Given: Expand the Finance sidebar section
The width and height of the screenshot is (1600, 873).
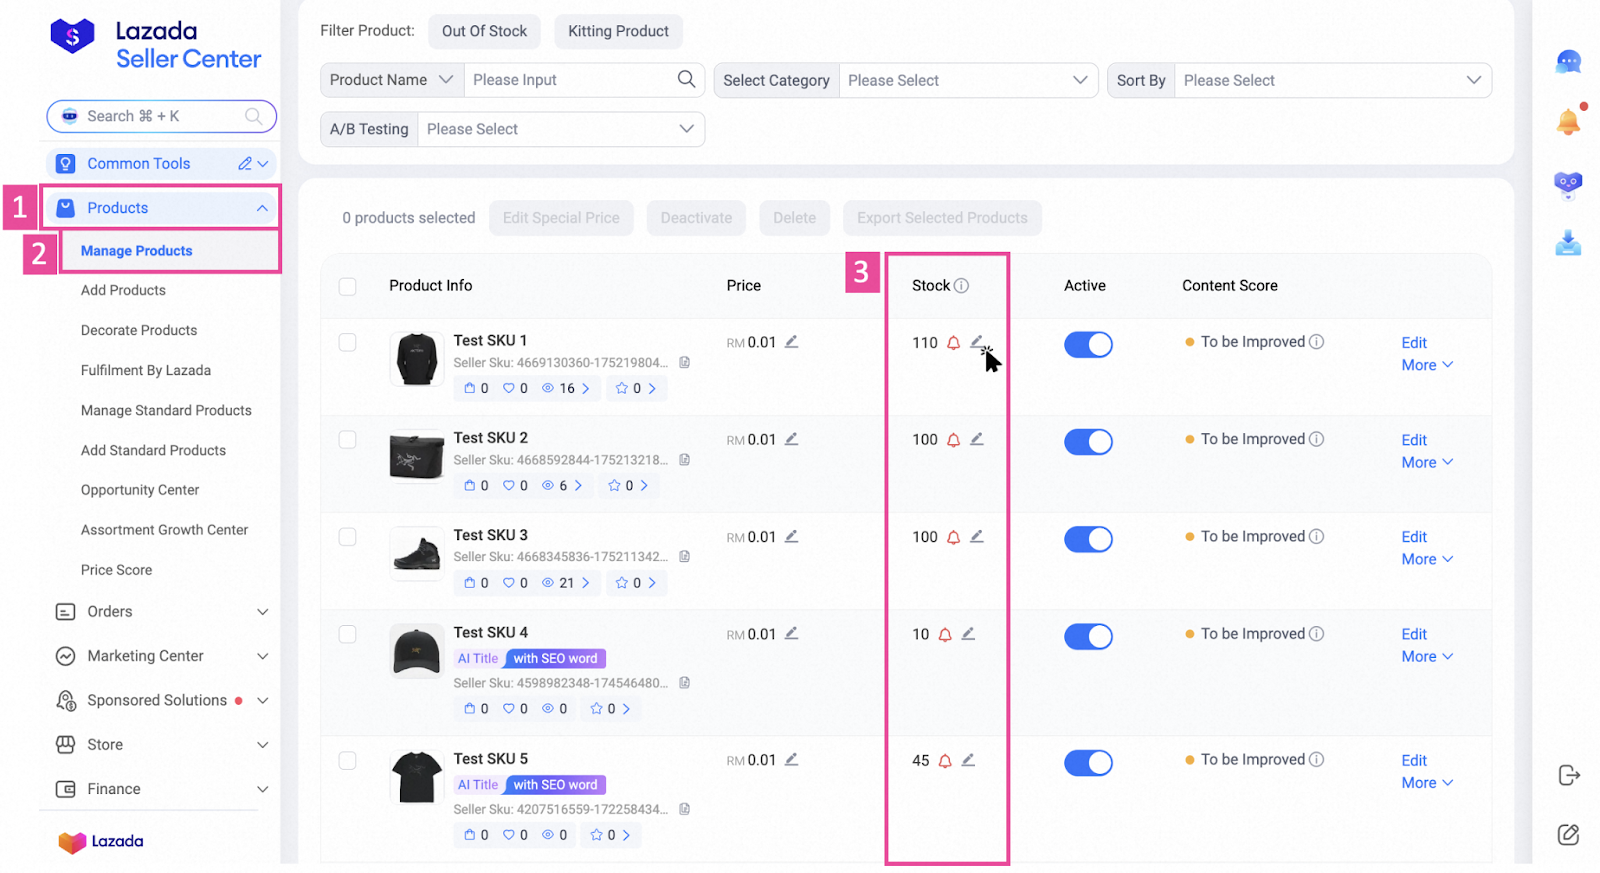Looking at the screenshot, I should 162,789.
